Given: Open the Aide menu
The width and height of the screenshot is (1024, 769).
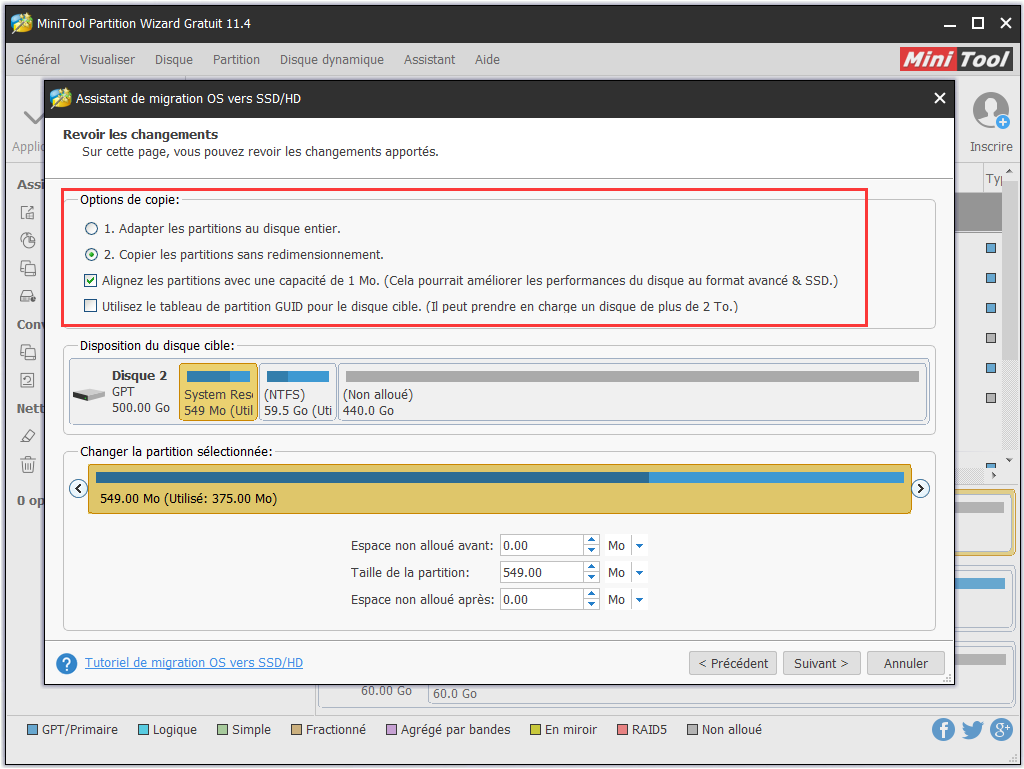Looking at the screenshot, I should 487,59.
